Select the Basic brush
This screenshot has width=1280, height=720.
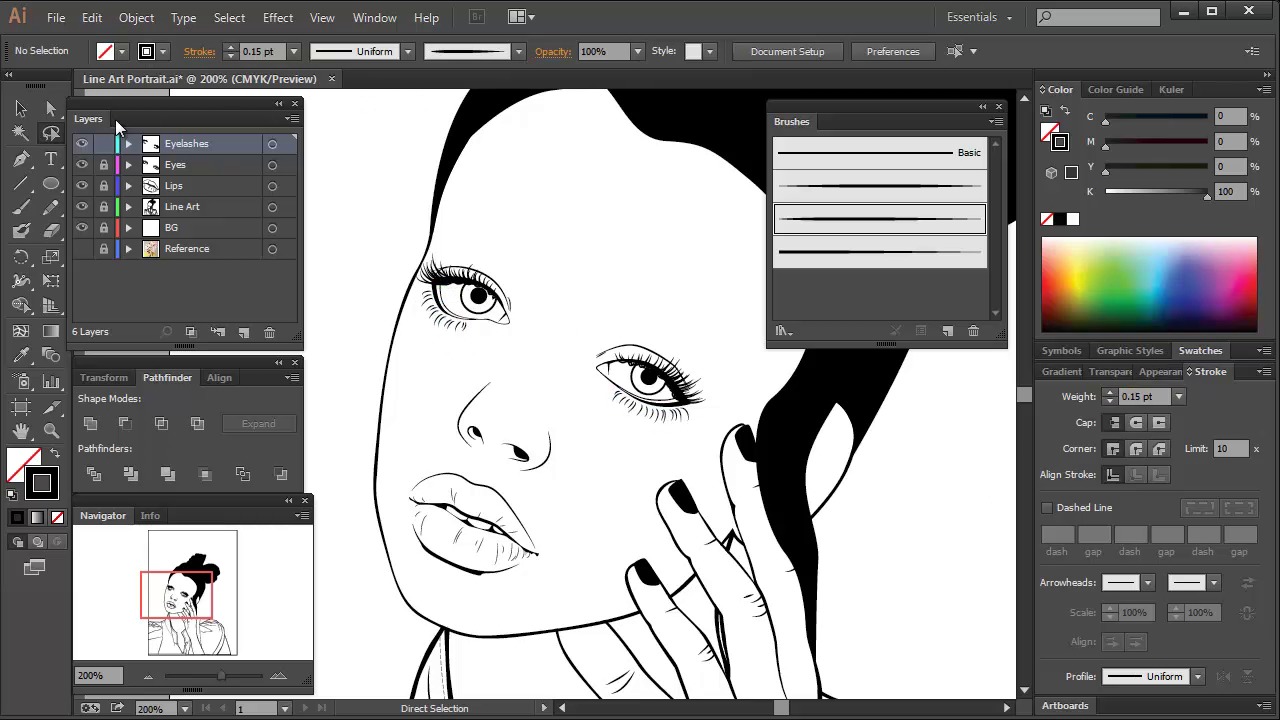[880, 153]
